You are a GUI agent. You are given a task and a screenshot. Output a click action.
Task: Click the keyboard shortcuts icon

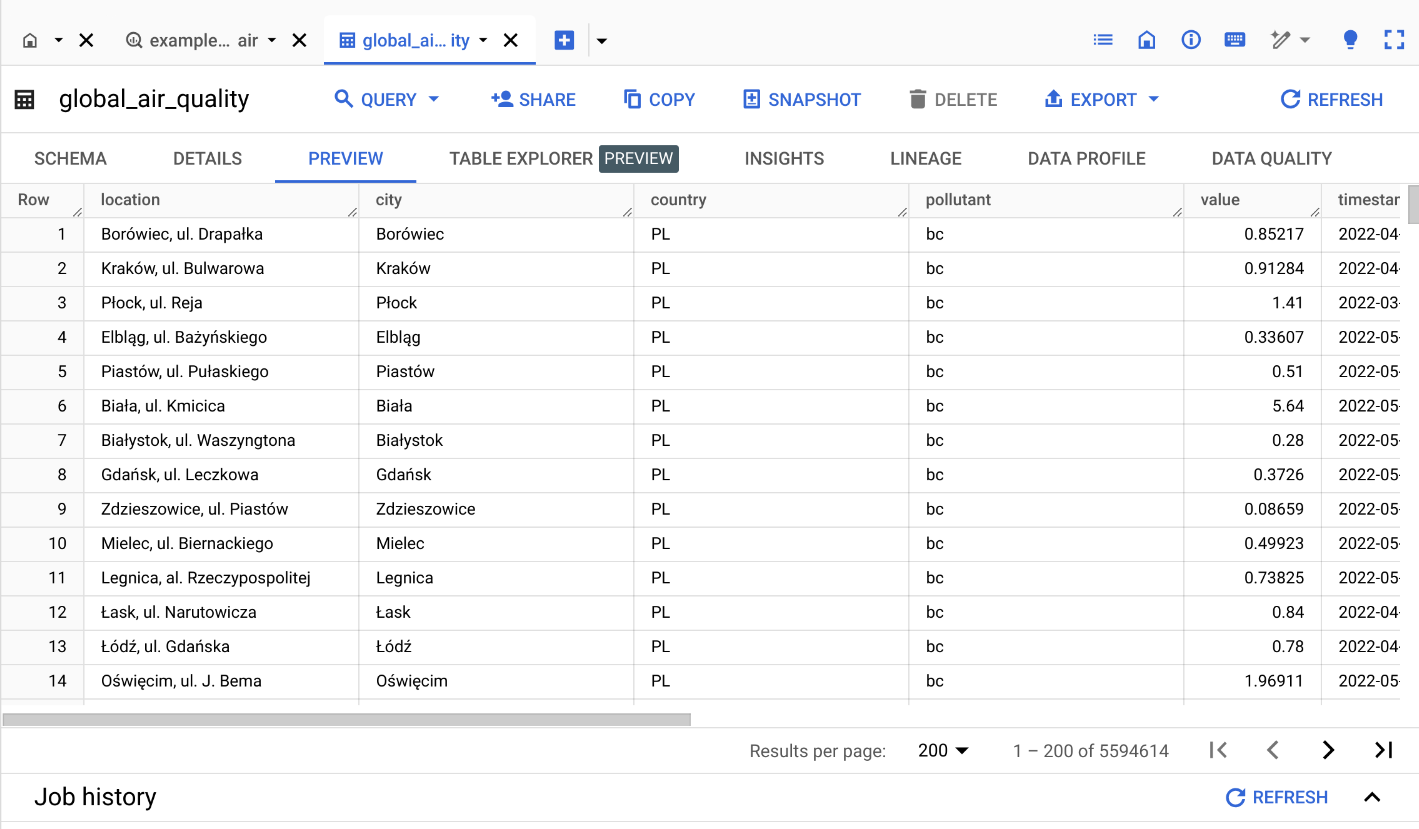click(x=1235, y=40)
